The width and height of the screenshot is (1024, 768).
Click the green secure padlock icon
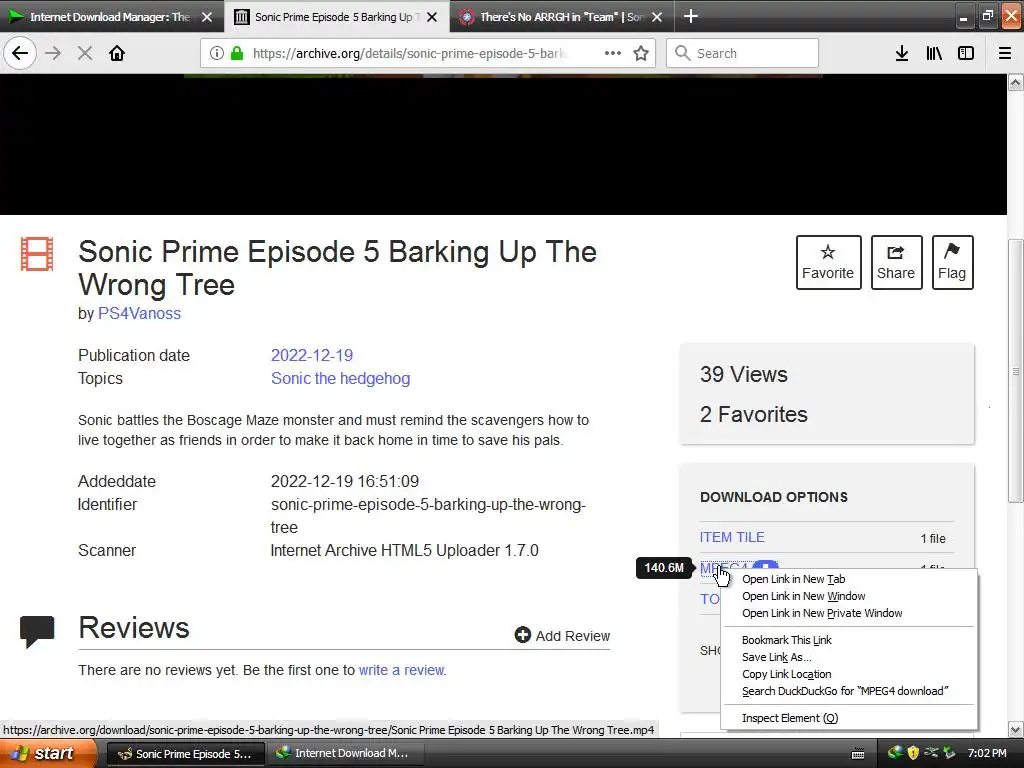click(236, 54)
